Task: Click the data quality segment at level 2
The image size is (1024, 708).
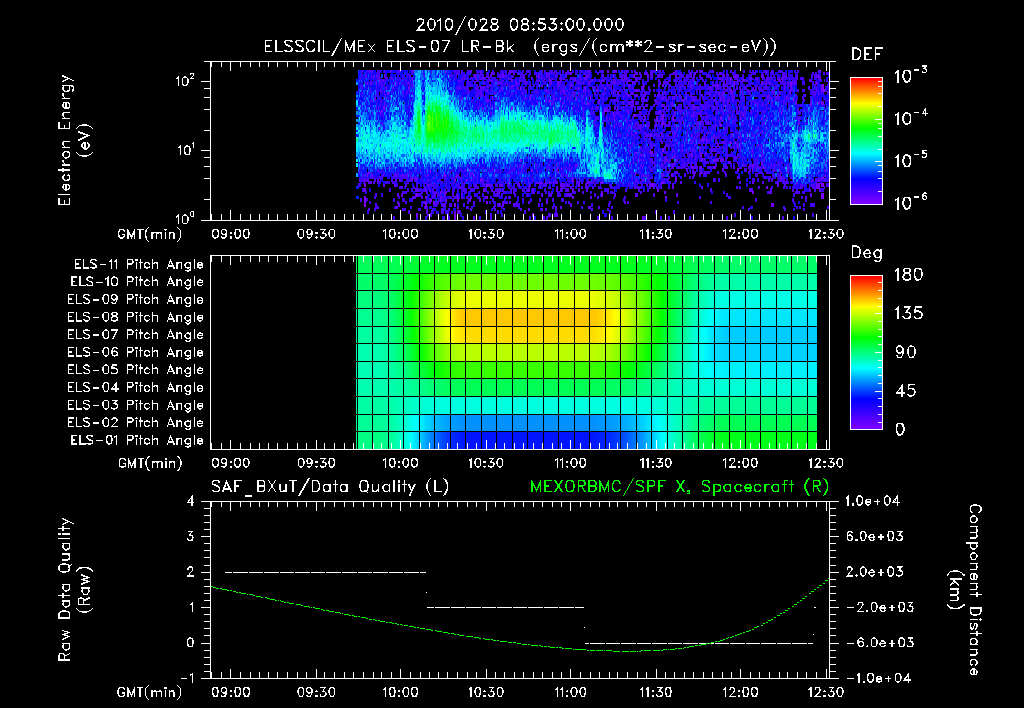Action: point(325,572)
